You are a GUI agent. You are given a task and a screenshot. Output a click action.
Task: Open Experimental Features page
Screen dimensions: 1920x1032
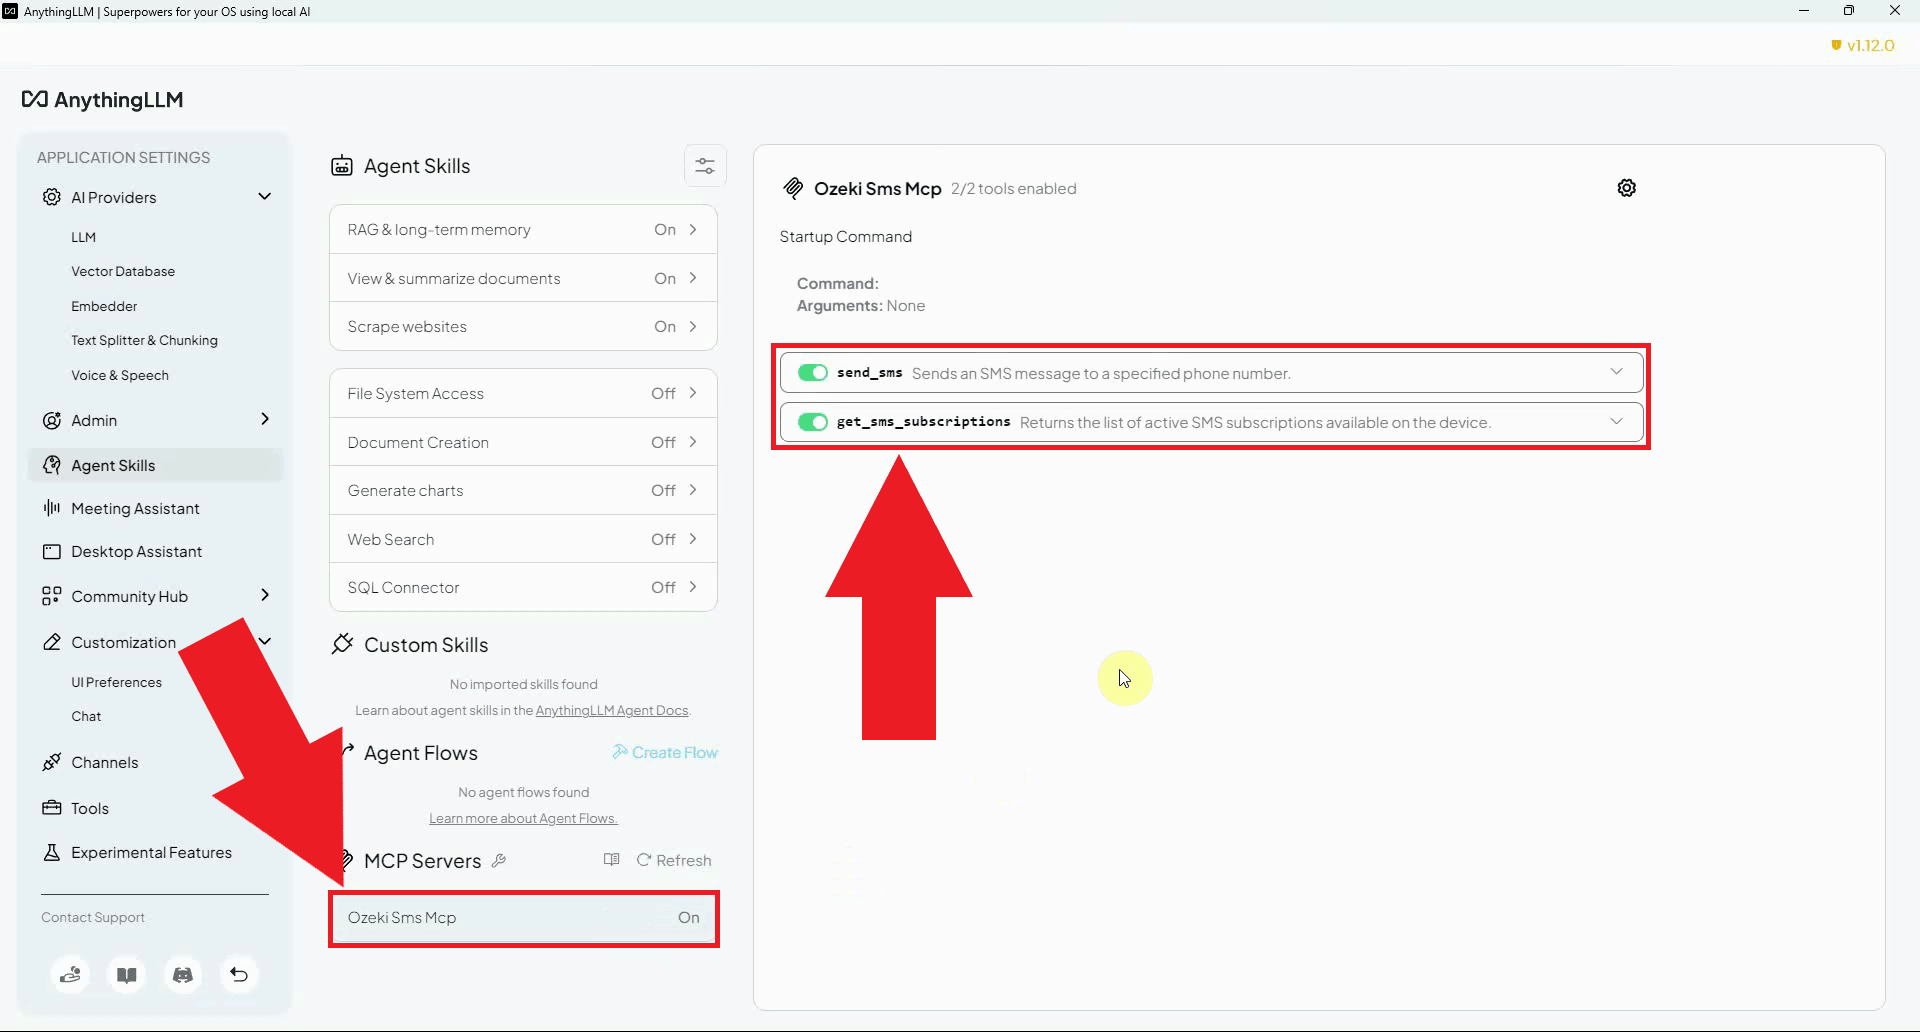pos(151,852)
